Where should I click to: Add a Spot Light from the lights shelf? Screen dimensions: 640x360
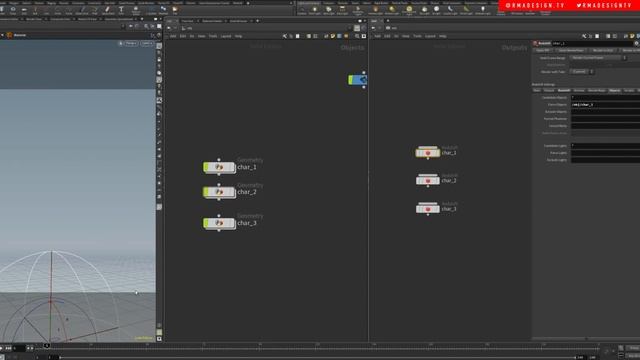click(329, 10)
